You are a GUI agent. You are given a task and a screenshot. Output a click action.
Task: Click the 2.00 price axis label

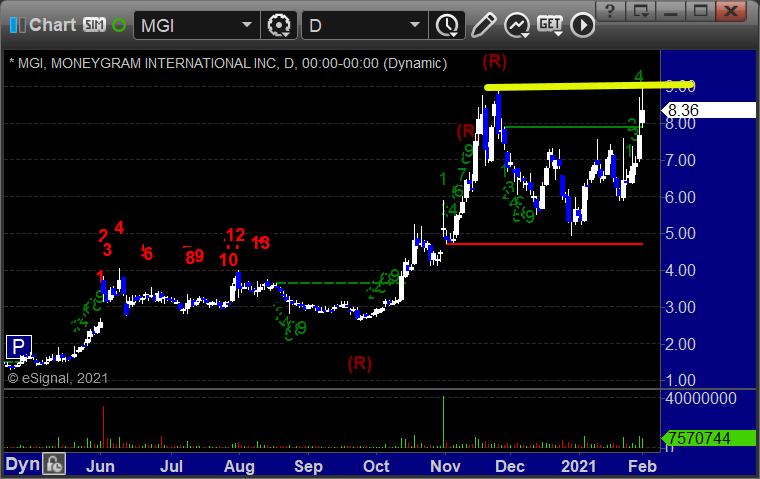(681, 344)
